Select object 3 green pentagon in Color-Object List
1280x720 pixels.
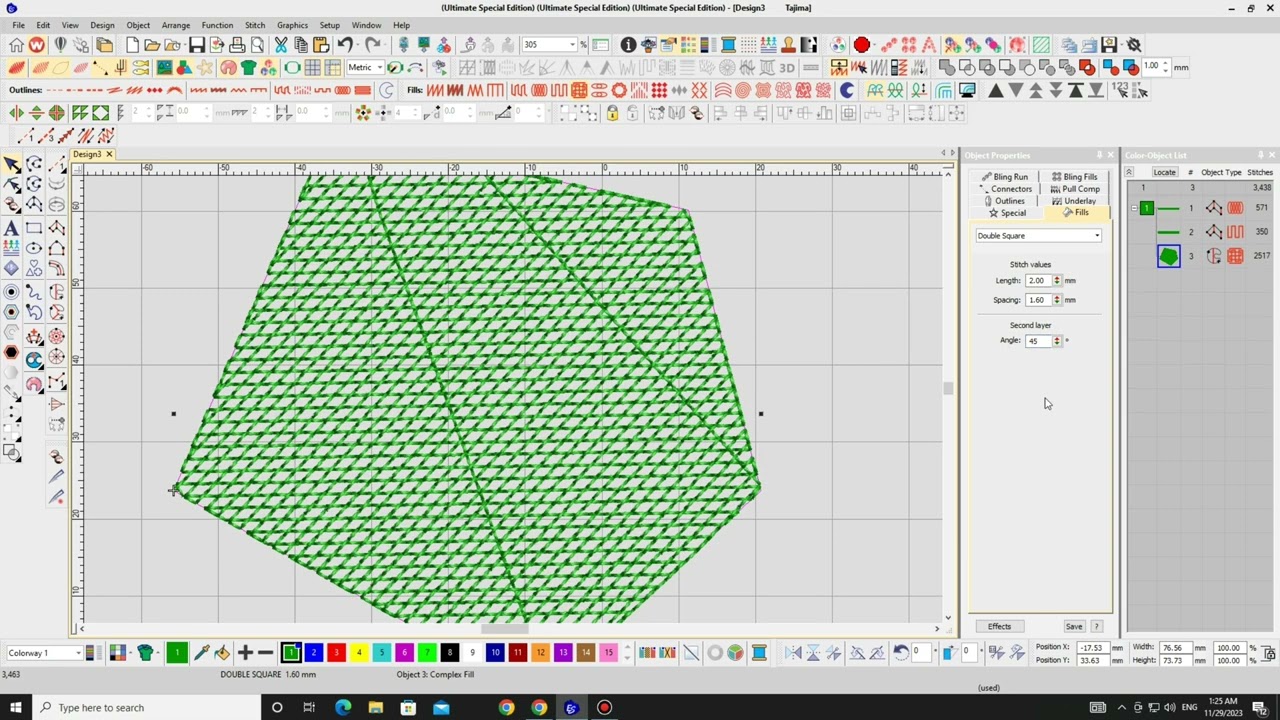pyautogui.click(x=1168, y=257)
